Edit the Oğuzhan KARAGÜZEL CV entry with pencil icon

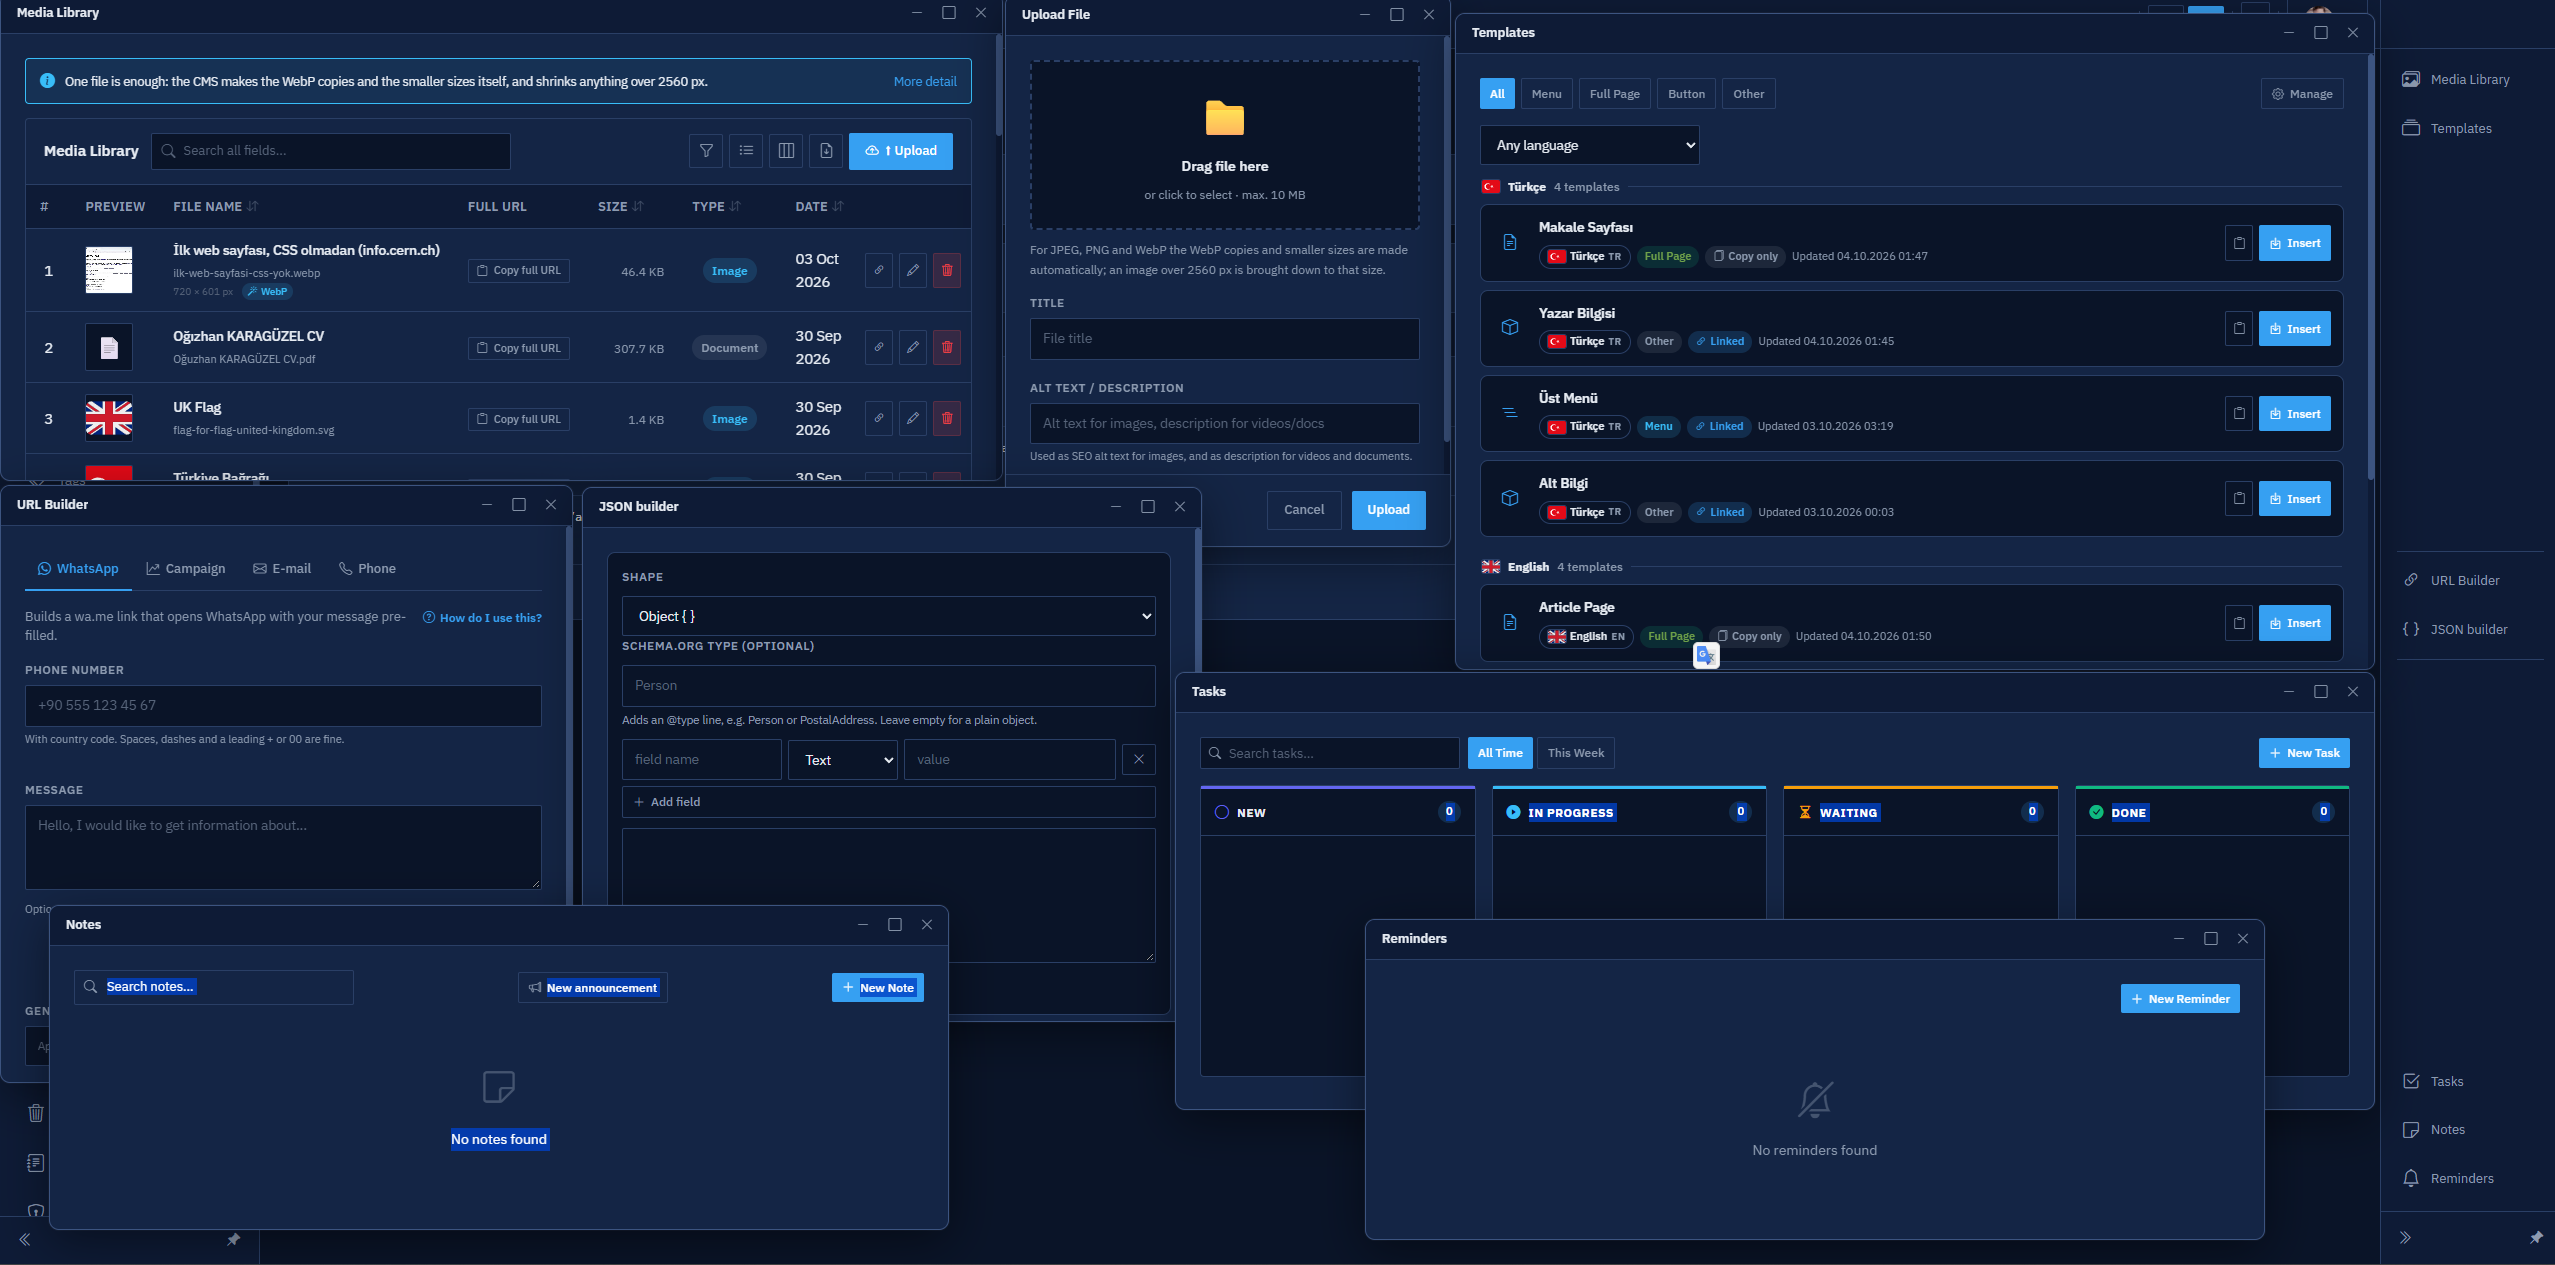tap(913, 348)
